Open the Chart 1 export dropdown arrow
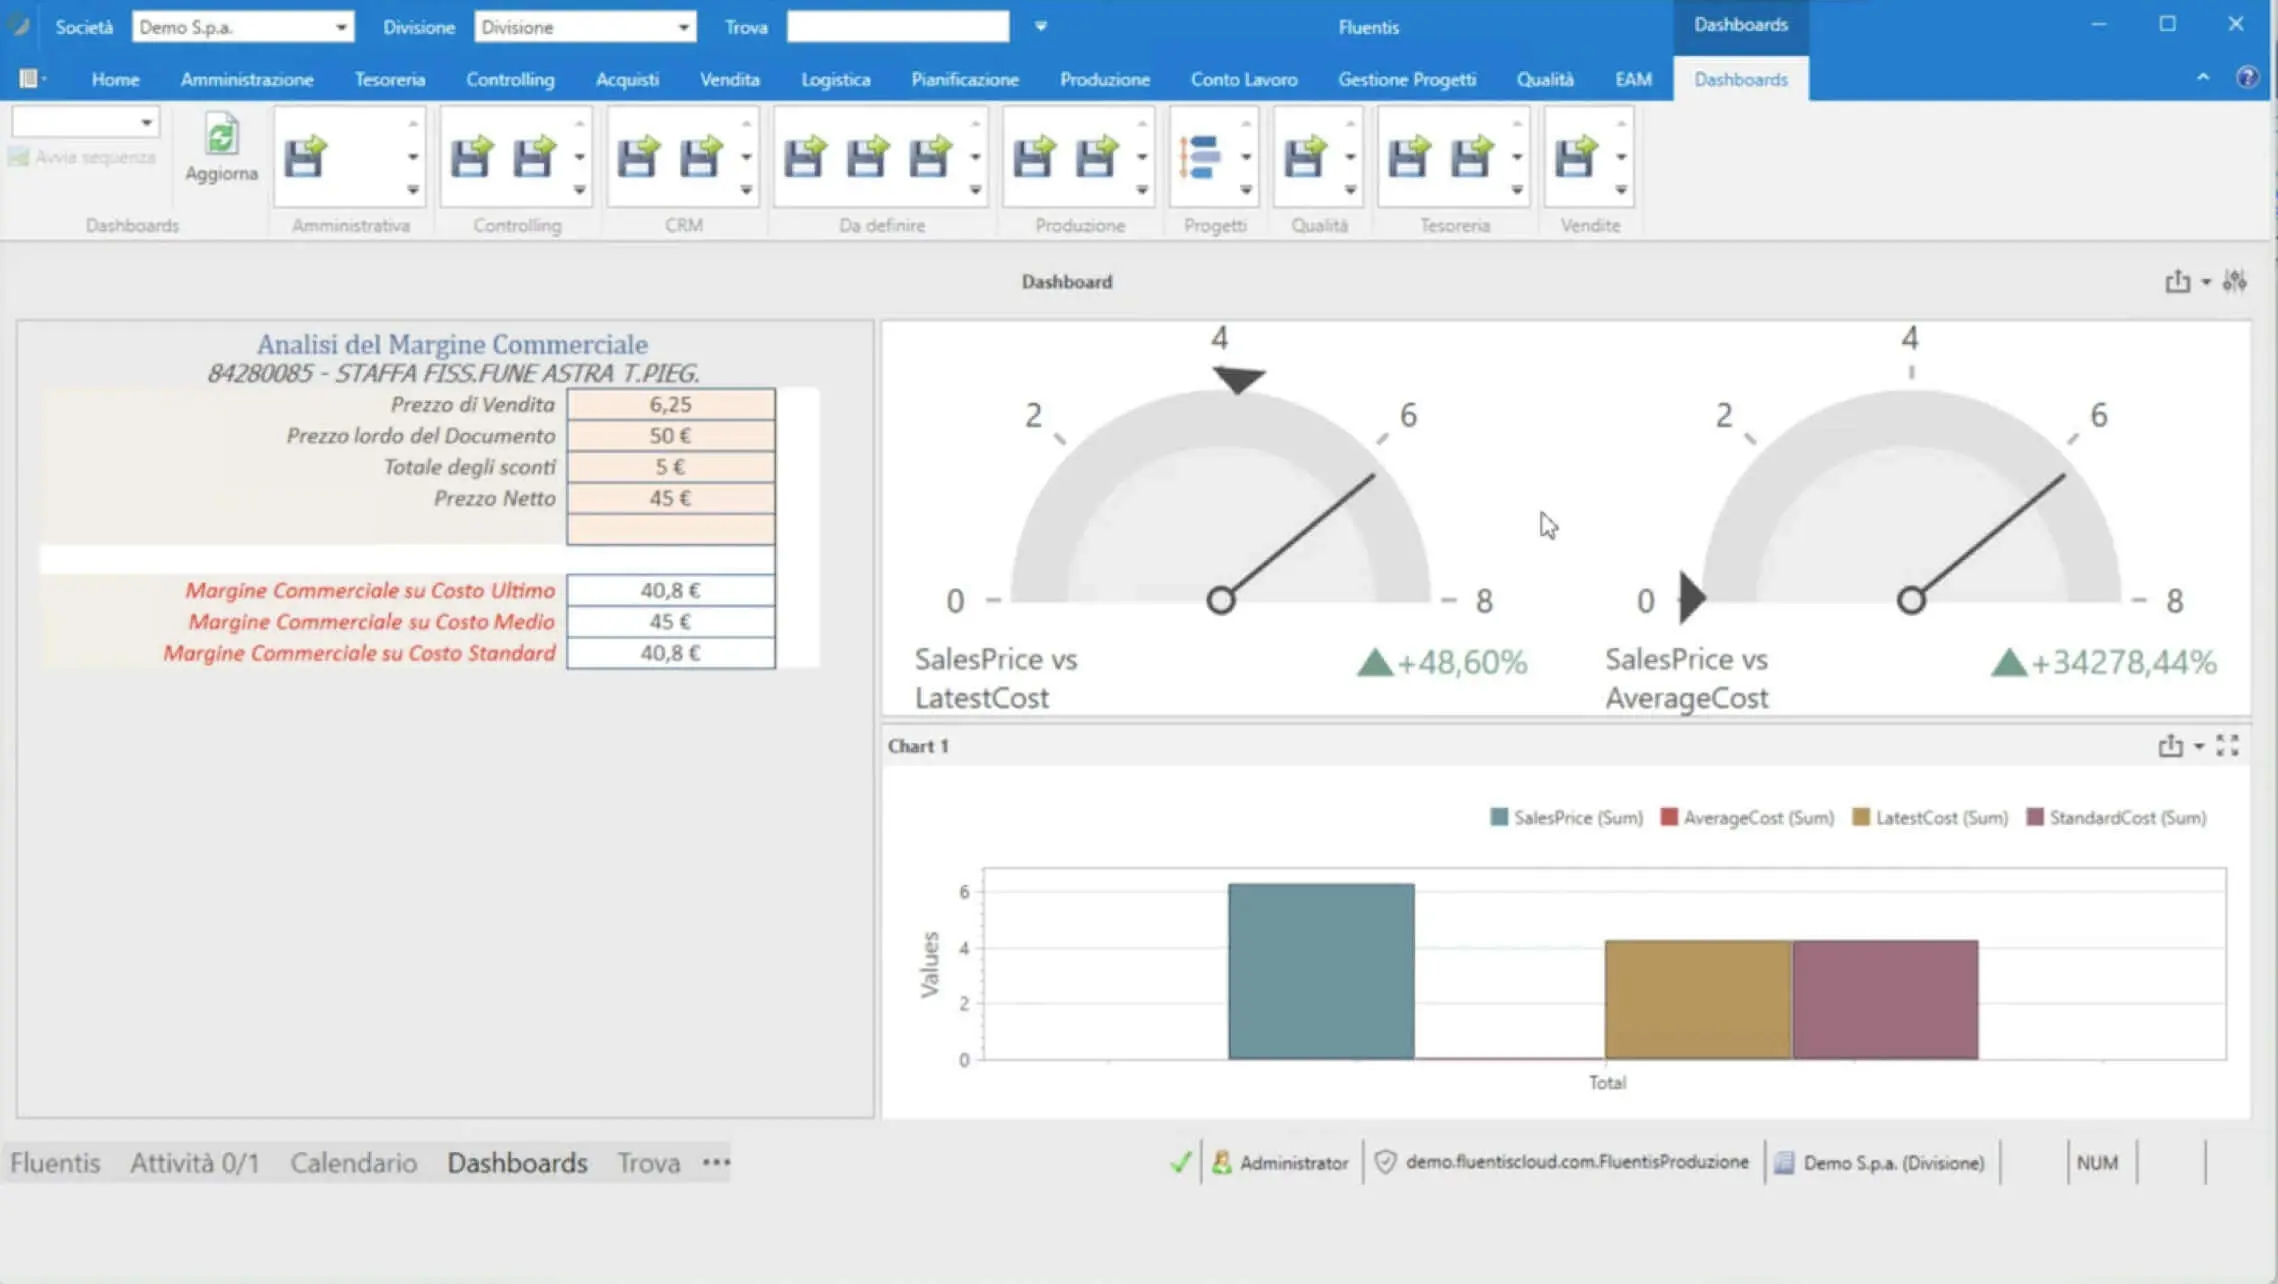This screenshot has height=1284, width=2278. tap(2199, 747)
